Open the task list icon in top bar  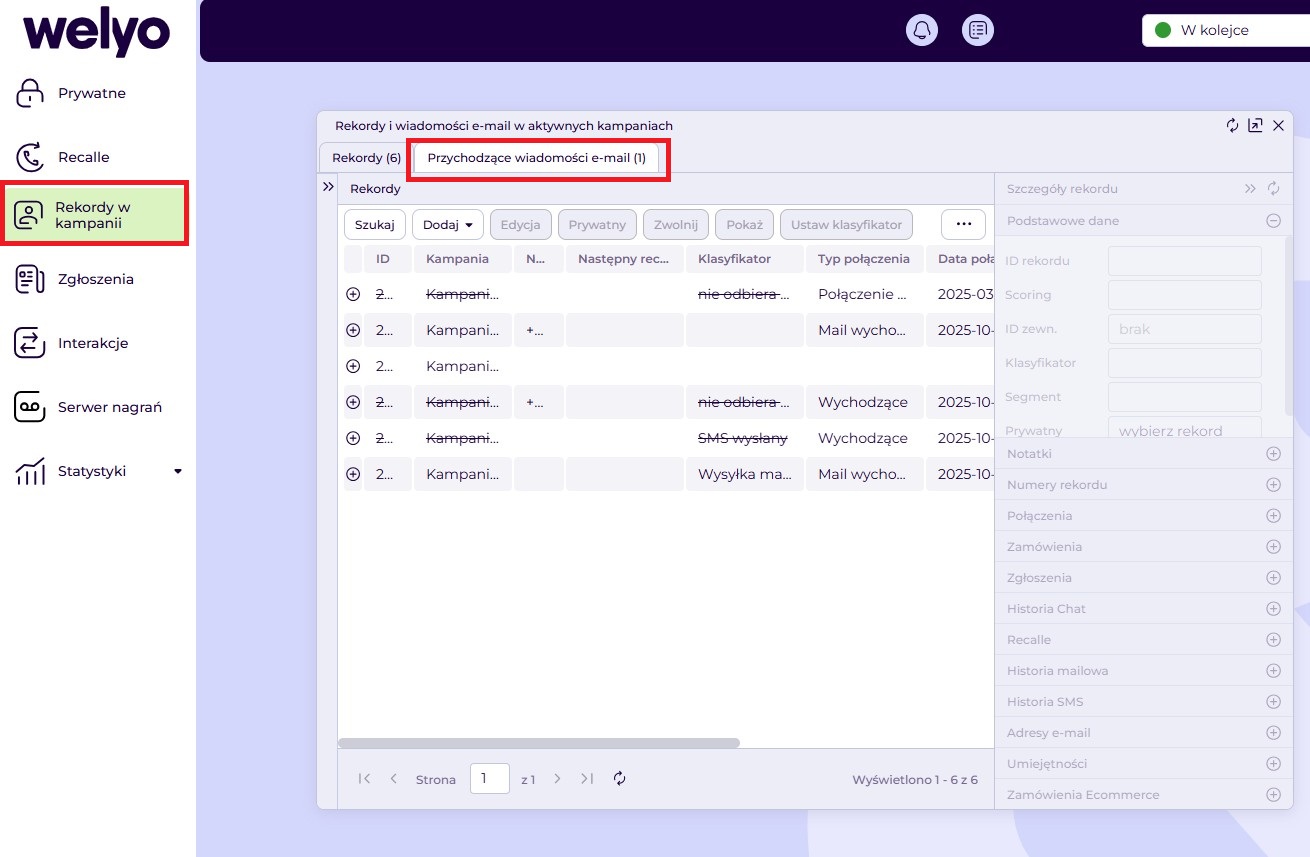tap(978, 30)
